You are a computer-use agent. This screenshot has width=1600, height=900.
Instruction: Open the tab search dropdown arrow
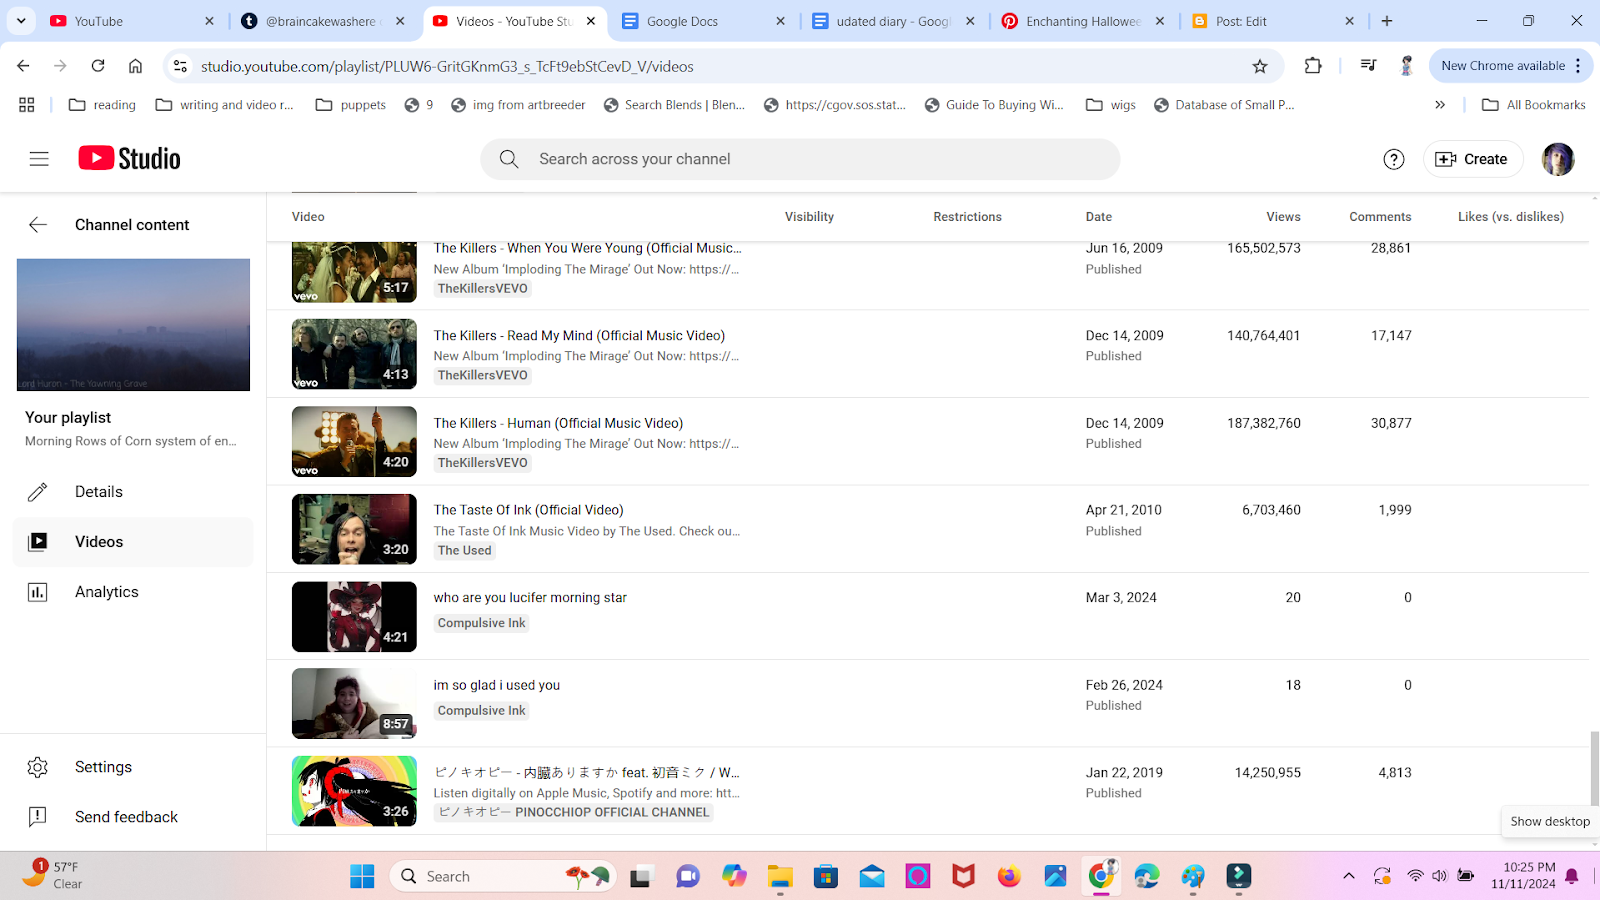click(x=21, y=21)
